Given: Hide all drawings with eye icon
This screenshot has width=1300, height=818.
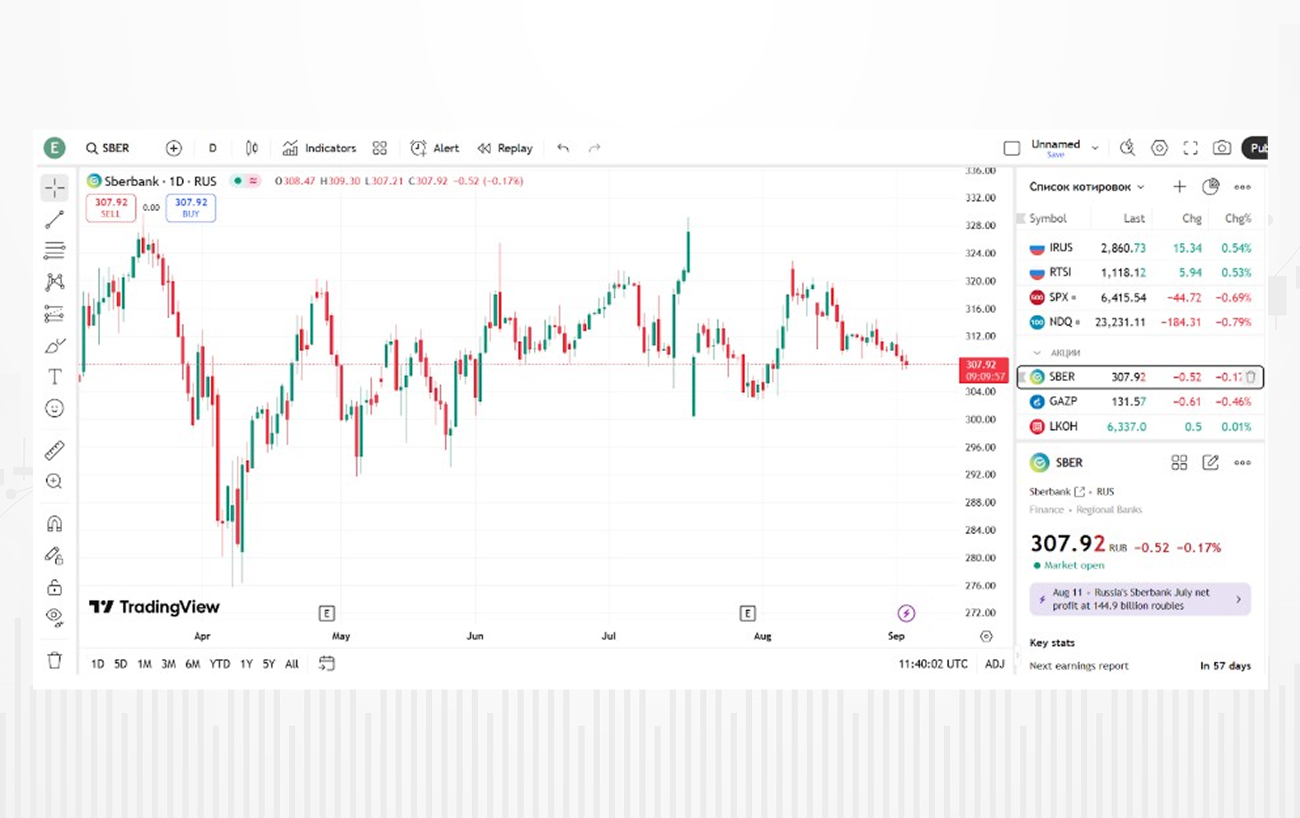Looking at the screenshot, I should [x=54, y=616].
